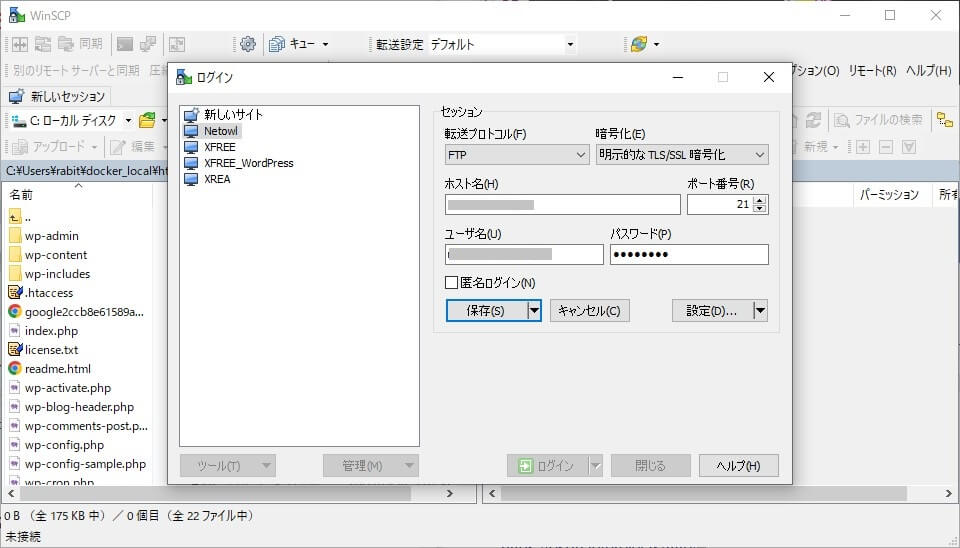Screen dimensions: 960x548
Task: Open the XREA saved site entry
Action: [x=217, y=179]
